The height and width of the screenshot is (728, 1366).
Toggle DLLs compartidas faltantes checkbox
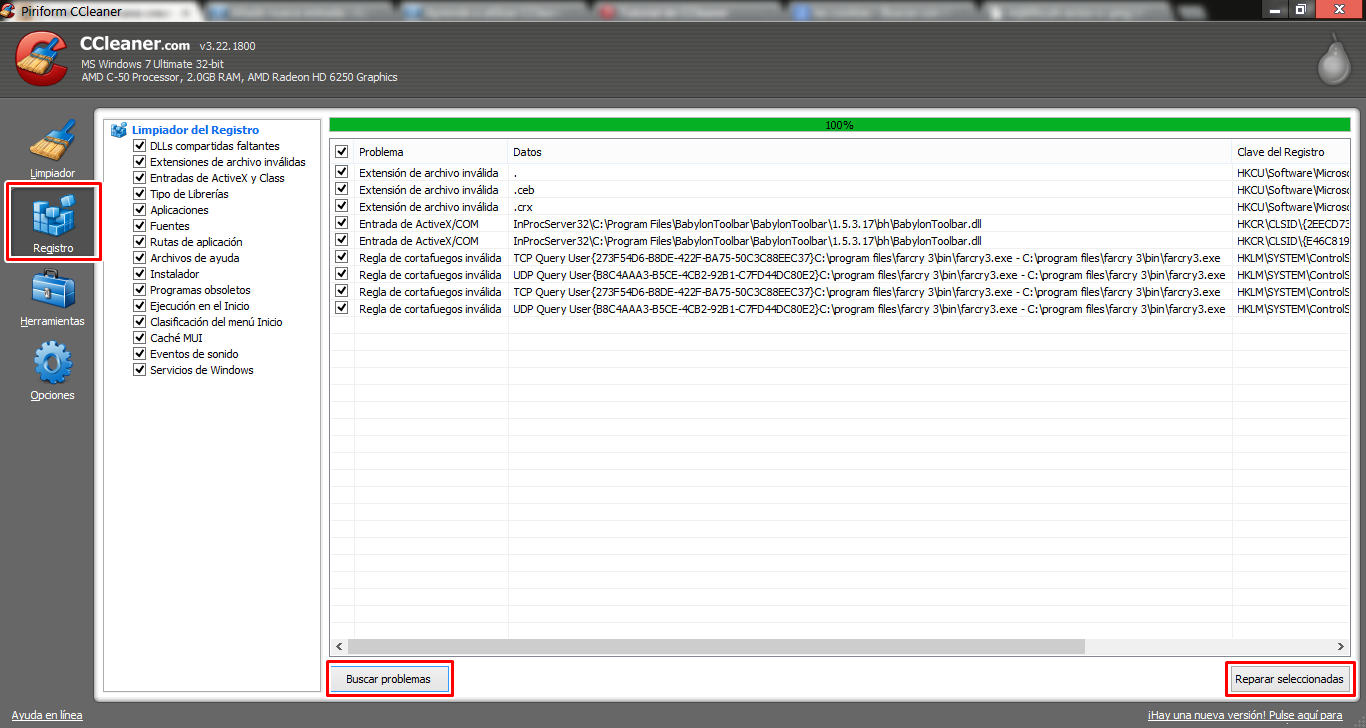[140, 146]
